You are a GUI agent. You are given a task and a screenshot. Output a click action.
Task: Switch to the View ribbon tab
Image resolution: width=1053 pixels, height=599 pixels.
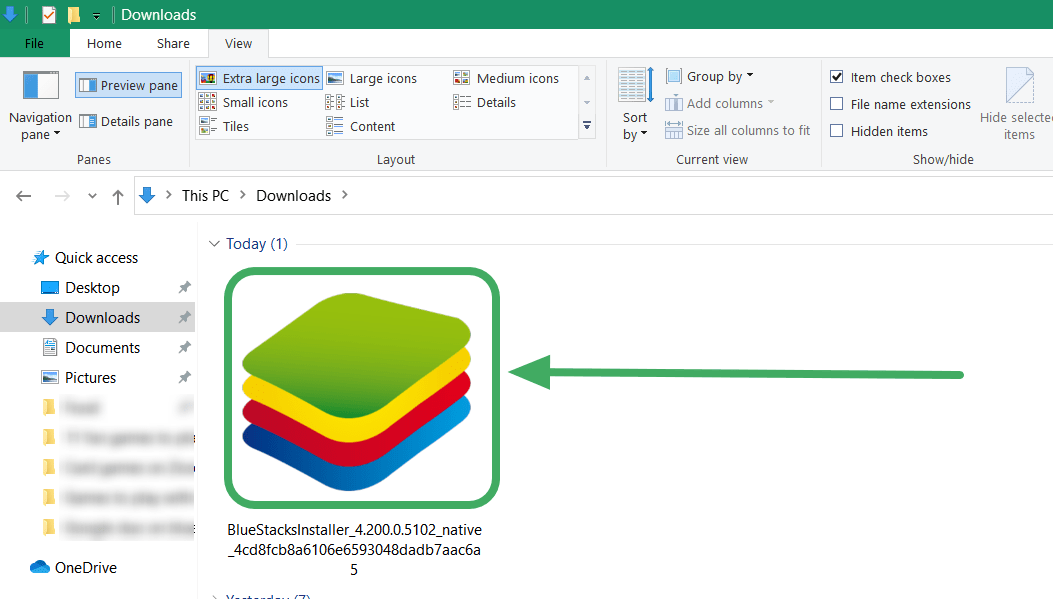click(x=238, y=44)
